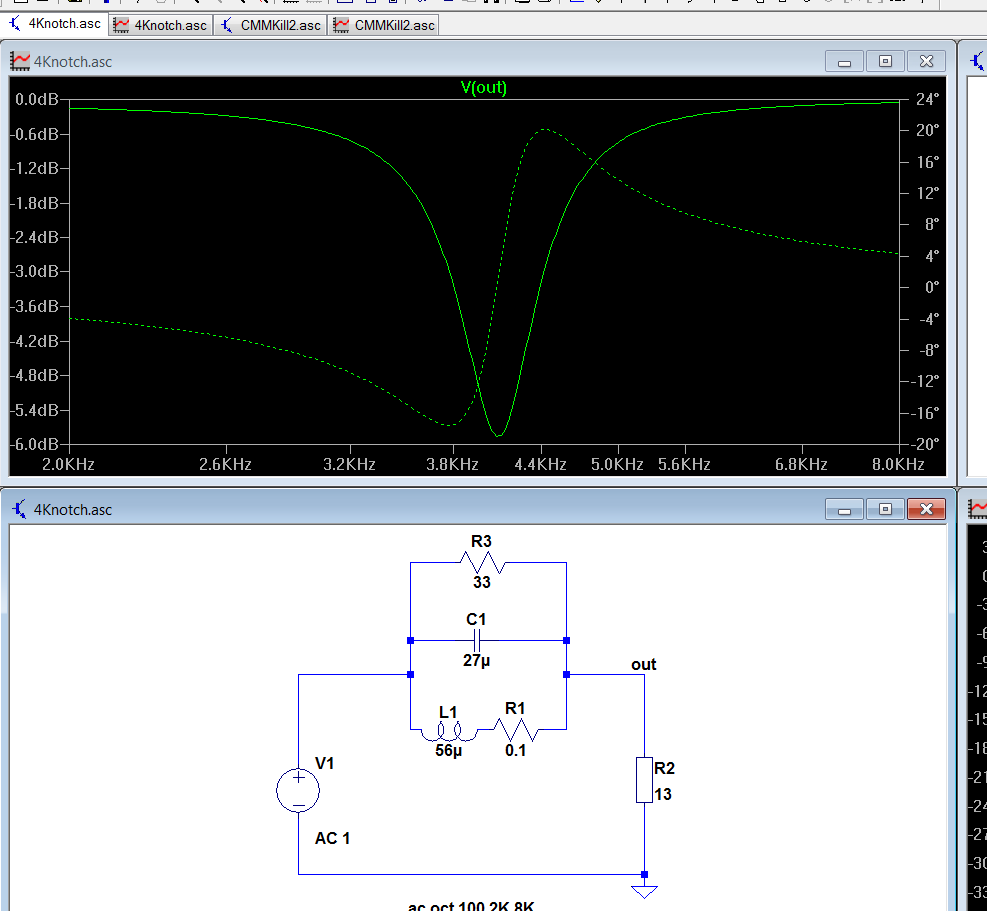Select capacitor C1 symbol in schematic

tap(477, 641)
